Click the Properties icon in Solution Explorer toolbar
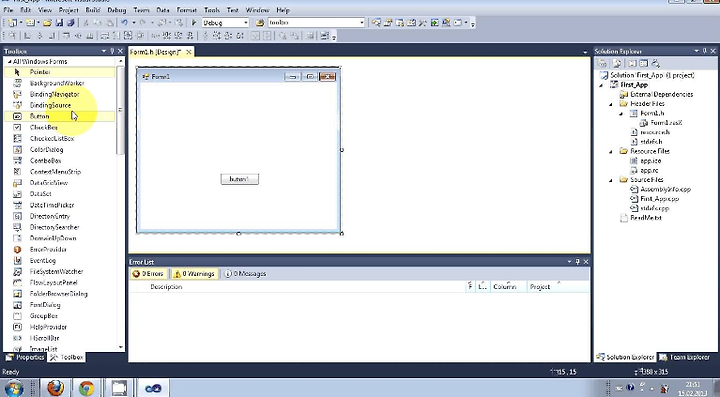The height and width of the screenshot is (397, 720). click(x=602, y=63)
